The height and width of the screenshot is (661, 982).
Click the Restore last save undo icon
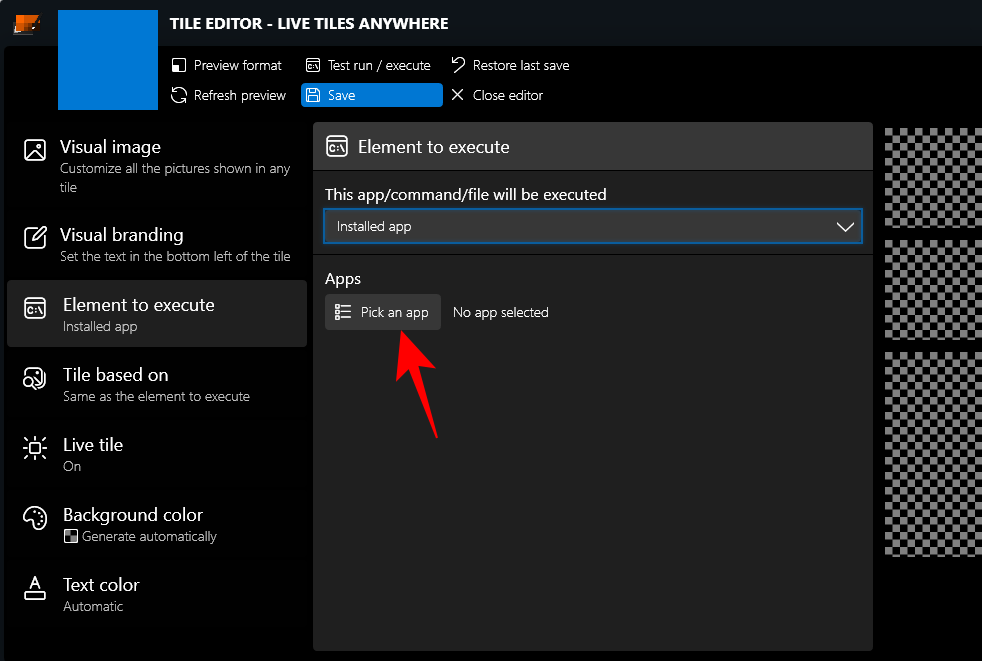458,65
